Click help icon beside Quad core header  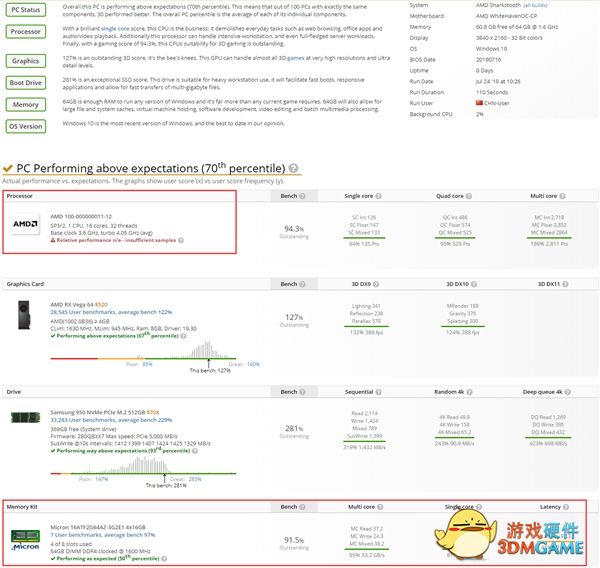click(469, 196)
